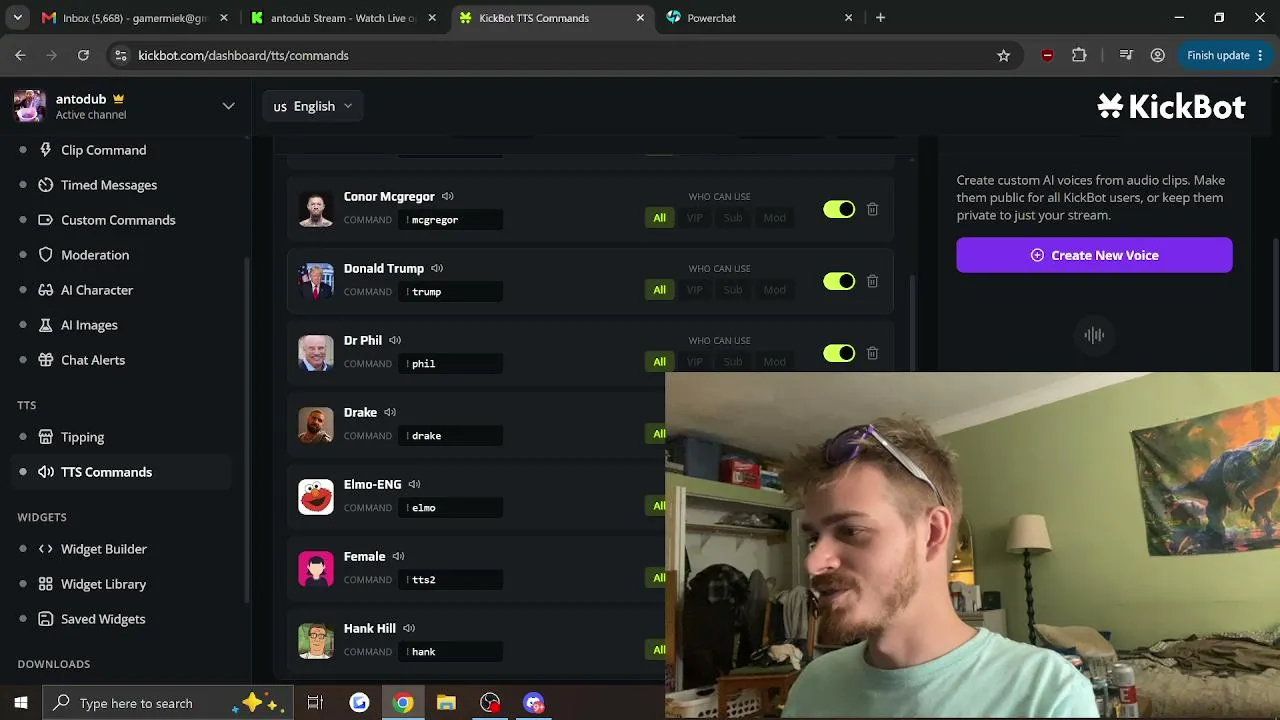Bookmark this page with star icon
This screenshot has height=720, width=1280.
click(x=1004, y=56)
